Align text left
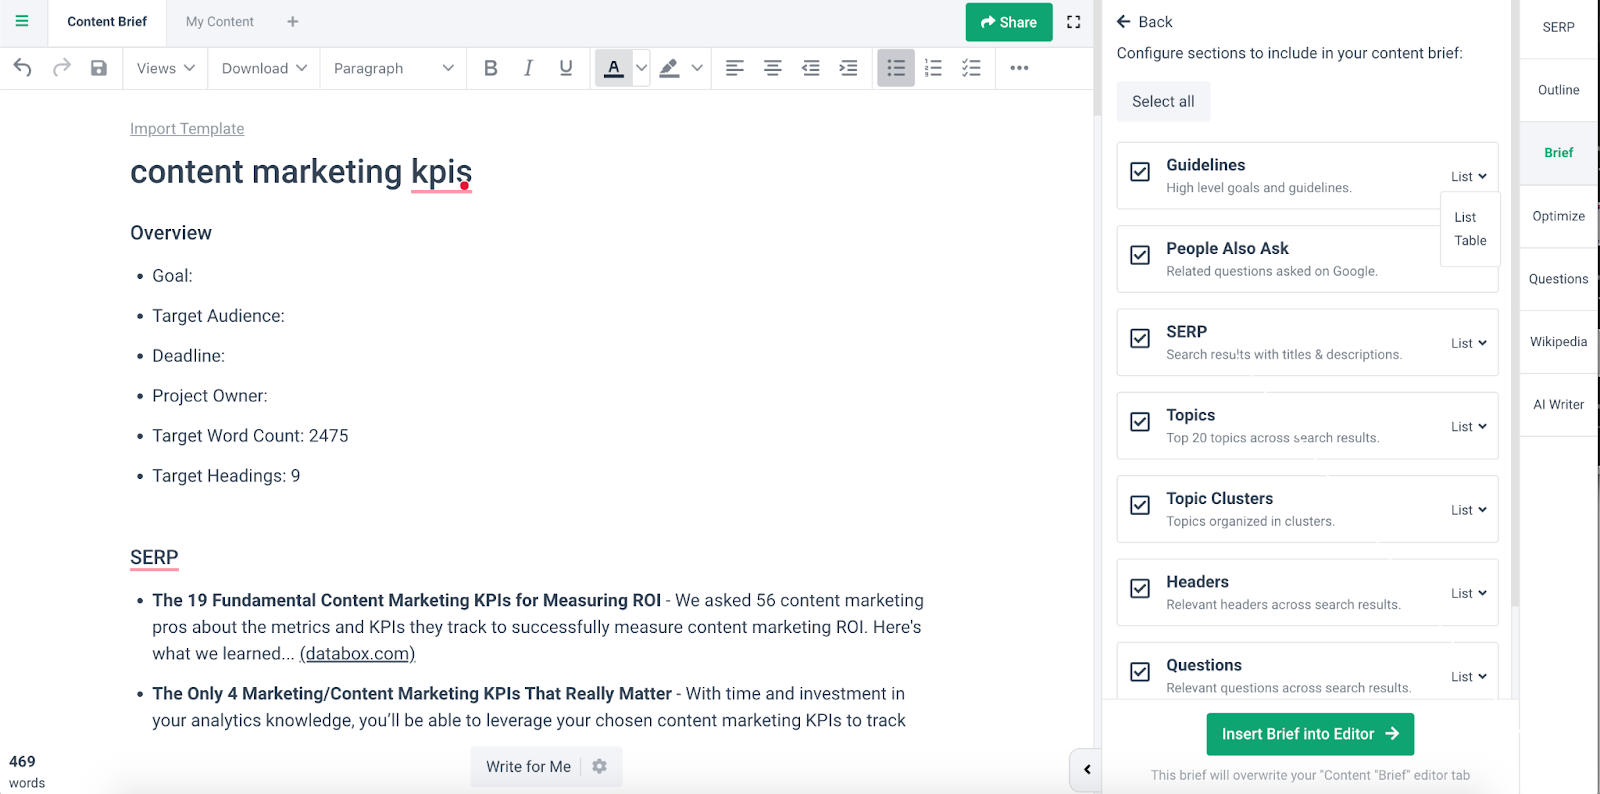The height and width of the screenshot is (794, 1600). click(735, 68)
